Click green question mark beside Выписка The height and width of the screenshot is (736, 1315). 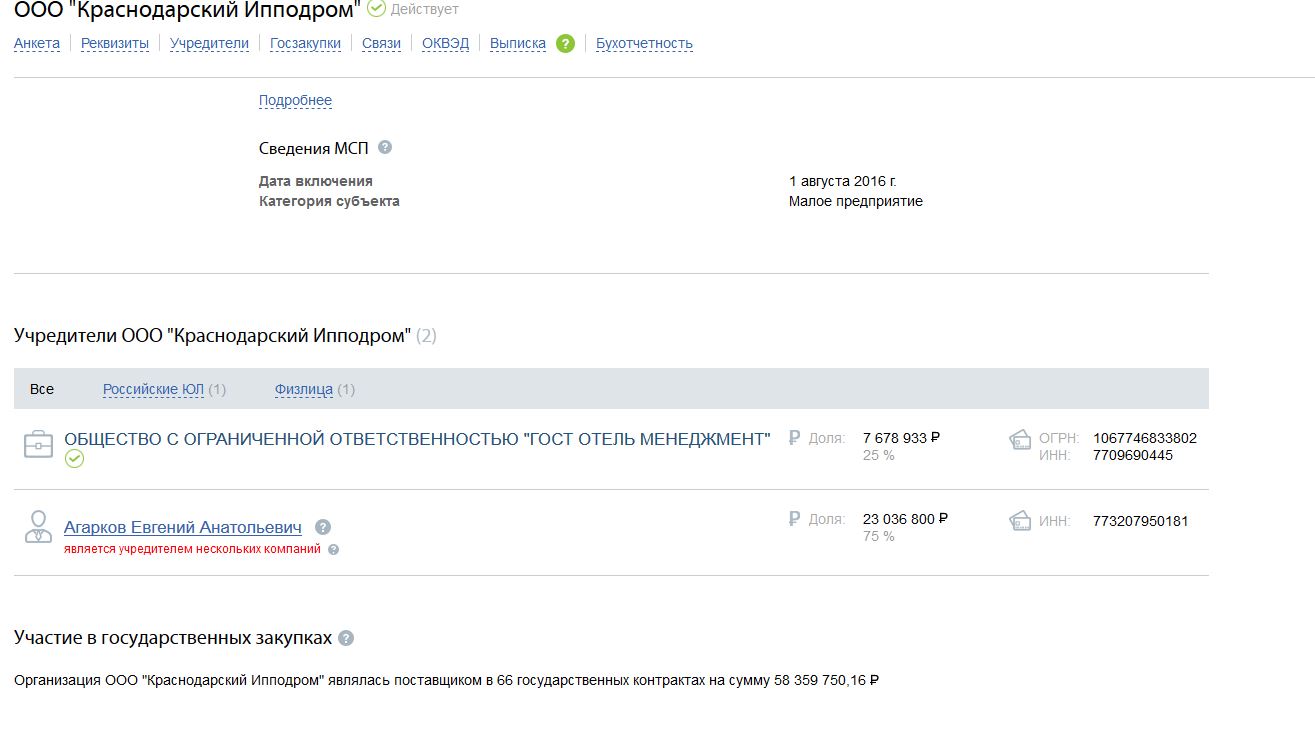pyautogui.click(x=565, y=43)
